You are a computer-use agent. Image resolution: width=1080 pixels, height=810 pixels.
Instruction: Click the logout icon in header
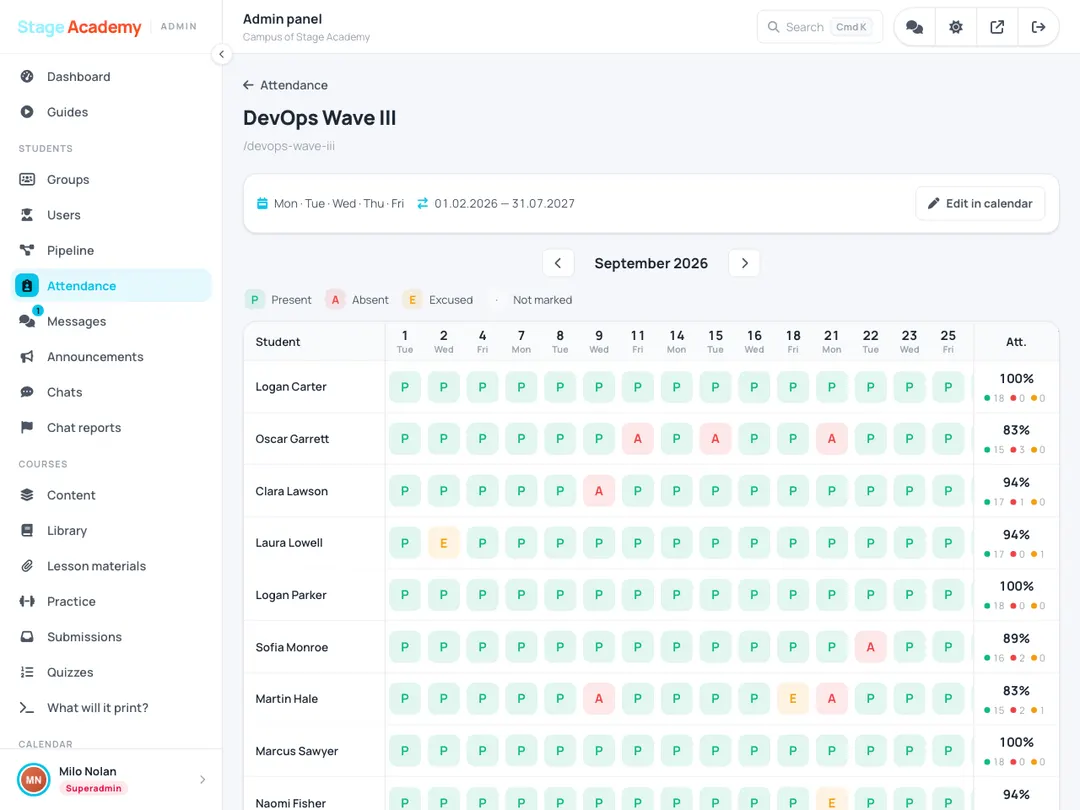1038,28
